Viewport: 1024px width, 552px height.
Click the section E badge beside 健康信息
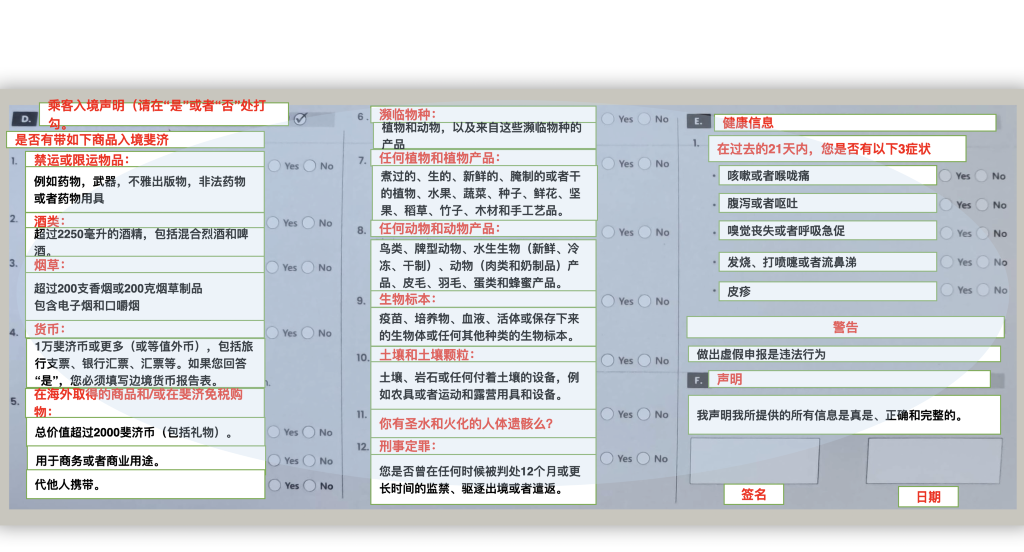coord(699,122)
